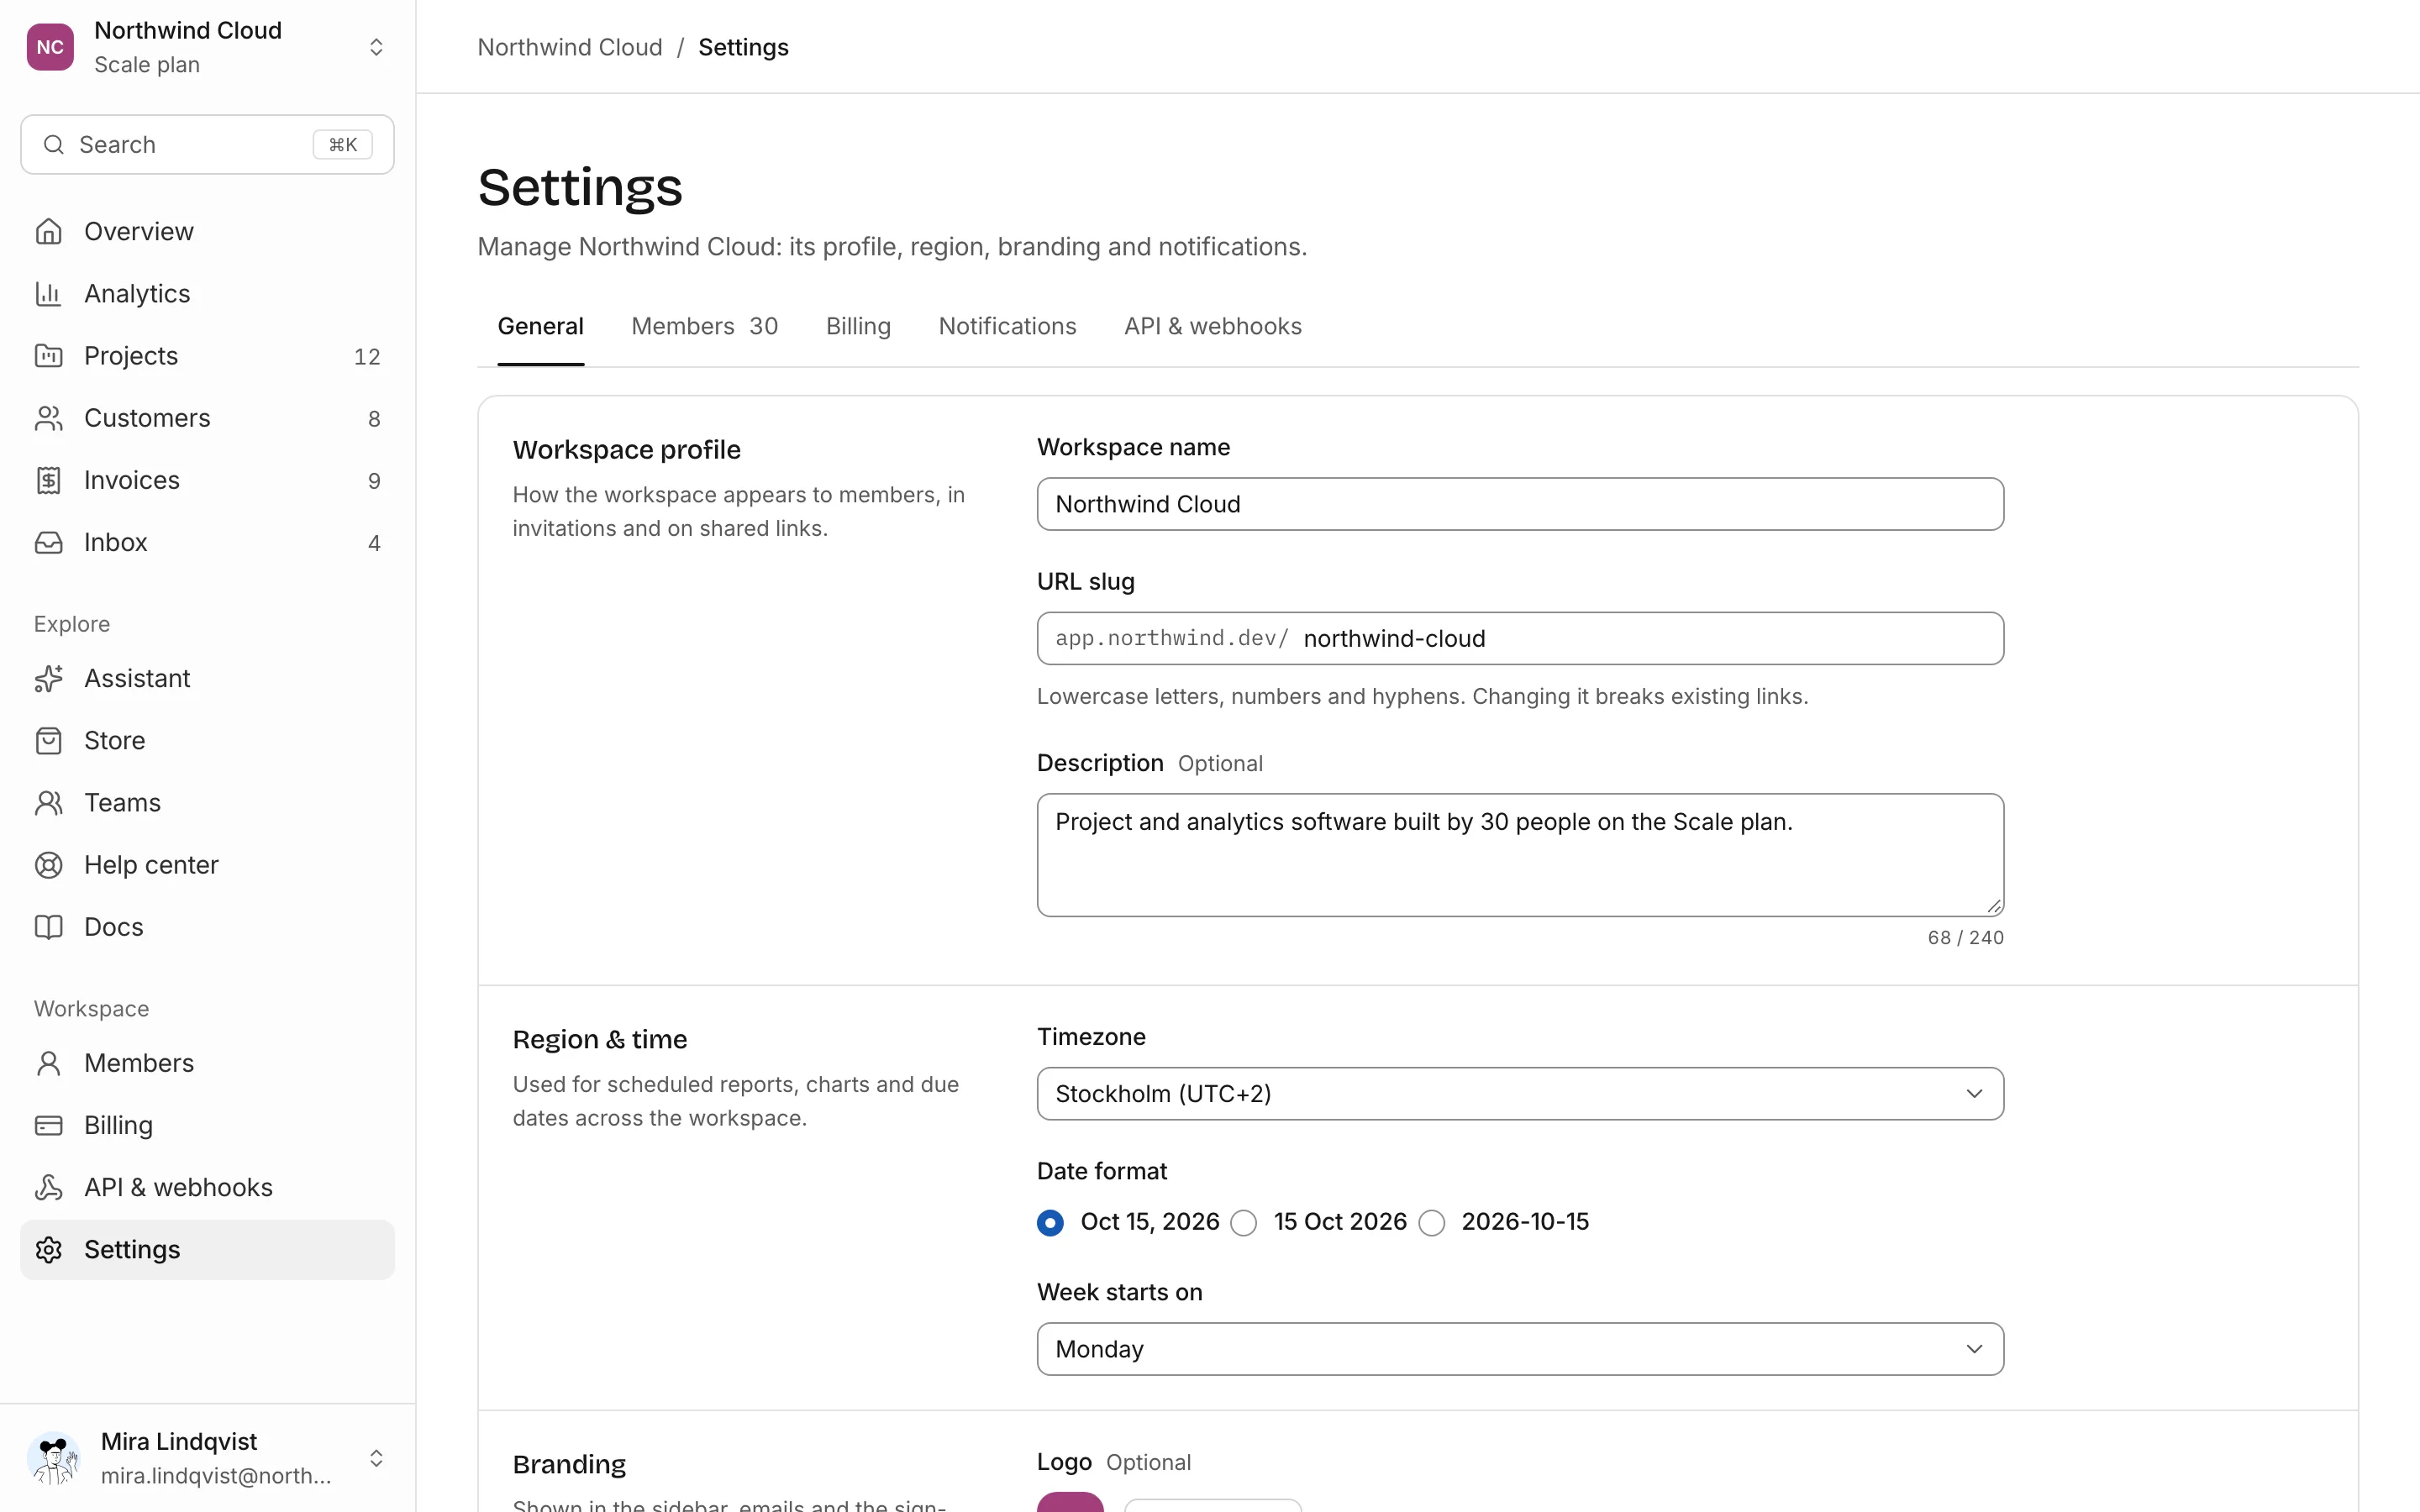
Task: Click the Assistant sparkle icon
Action: point(48,678)
